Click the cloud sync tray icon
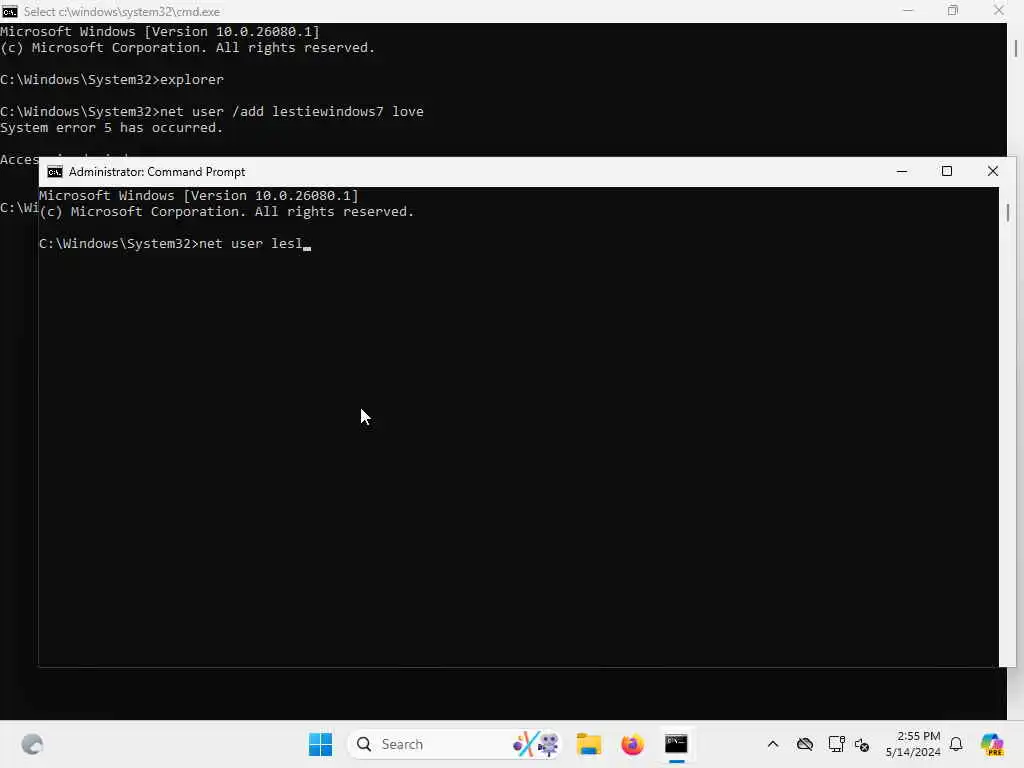The height and width of the screenshot is (768, 1024). point(805,744)
